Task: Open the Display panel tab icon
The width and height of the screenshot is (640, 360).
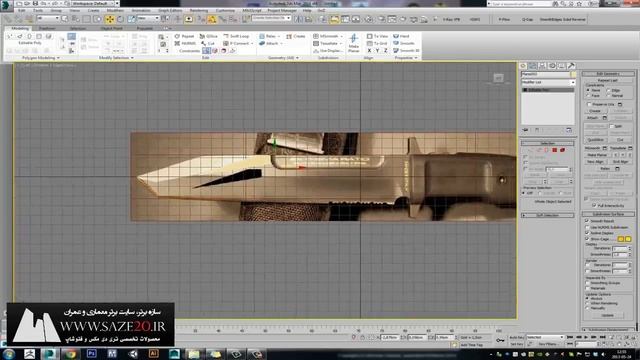Action: (x=561, y=66)
